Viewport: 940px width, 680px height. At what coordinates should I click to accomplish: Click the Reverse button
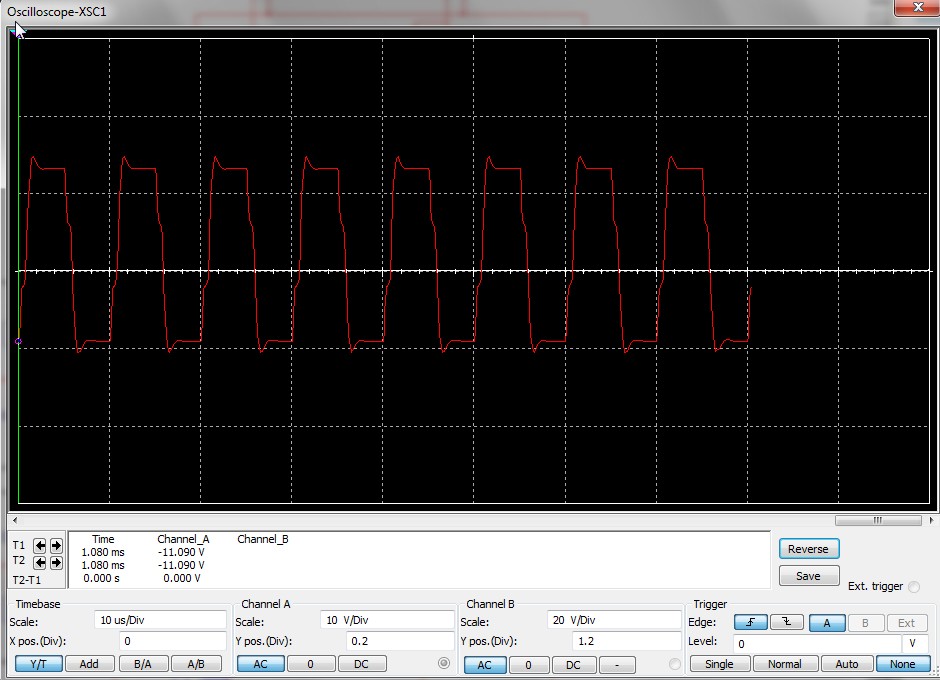point(808,549)
